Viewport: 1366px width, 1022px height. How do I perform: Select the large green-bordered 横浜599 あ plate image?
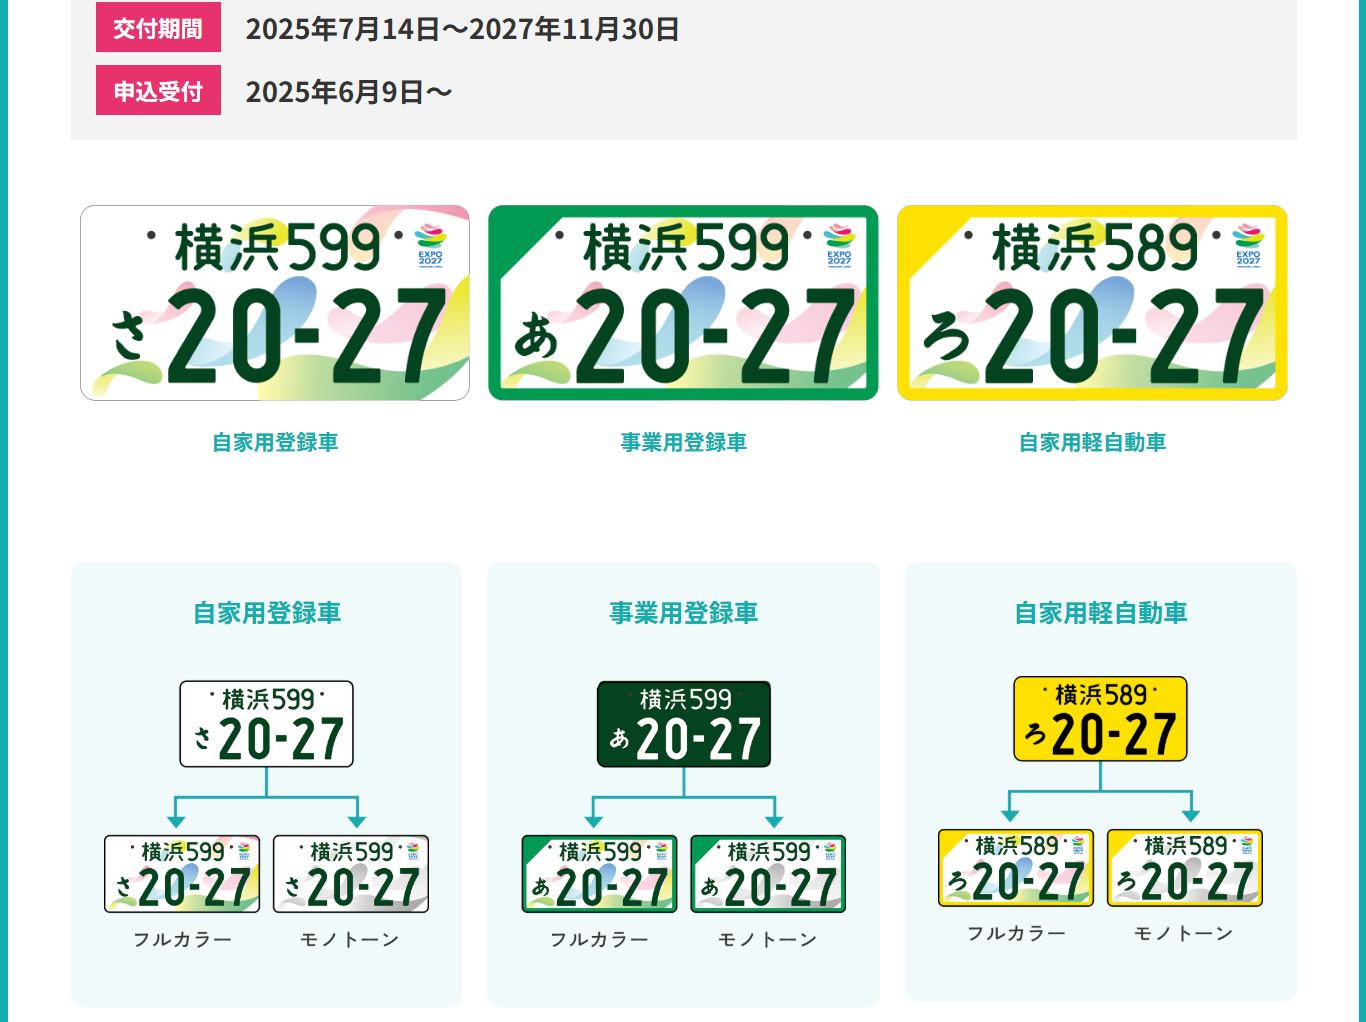pyautogui.click(x=683, y=303)
